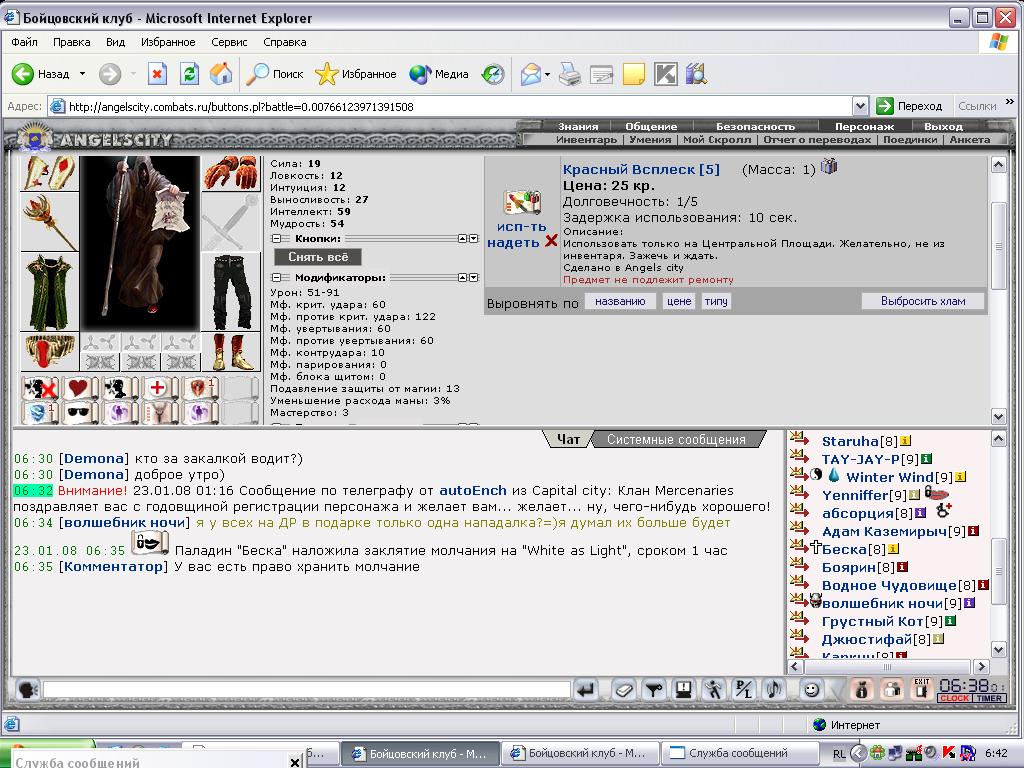The image size is (1024, 768).
Task: Use the scroll with red X silhouette
Action: (40, 388)
